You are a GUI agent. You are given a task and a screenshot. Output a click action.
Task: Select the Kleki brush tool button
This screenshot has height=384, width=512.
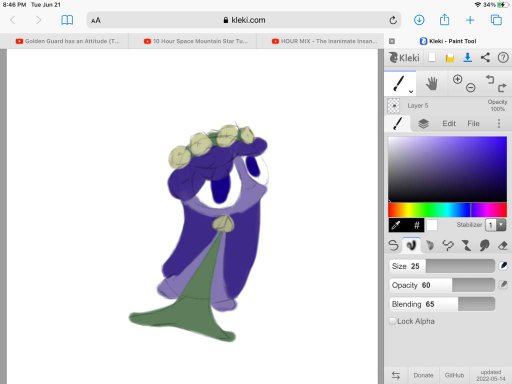coord(399,83)
